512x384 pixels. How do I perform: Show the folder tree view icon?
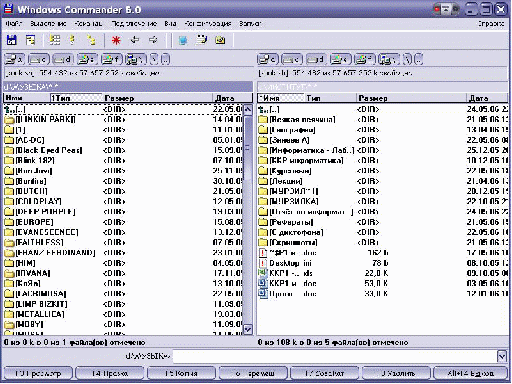point(91,40)
